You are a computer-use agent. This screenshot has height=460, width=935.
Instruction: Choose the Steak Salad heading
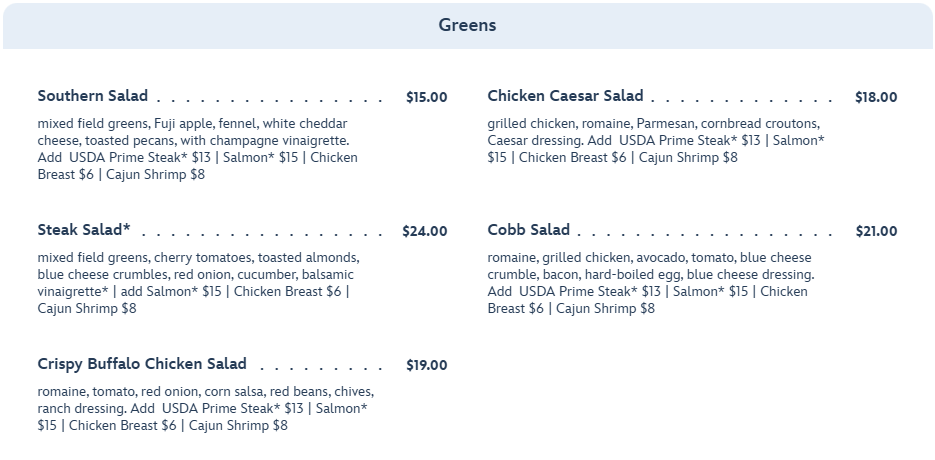pyautogui.click(x=84, y=230)
